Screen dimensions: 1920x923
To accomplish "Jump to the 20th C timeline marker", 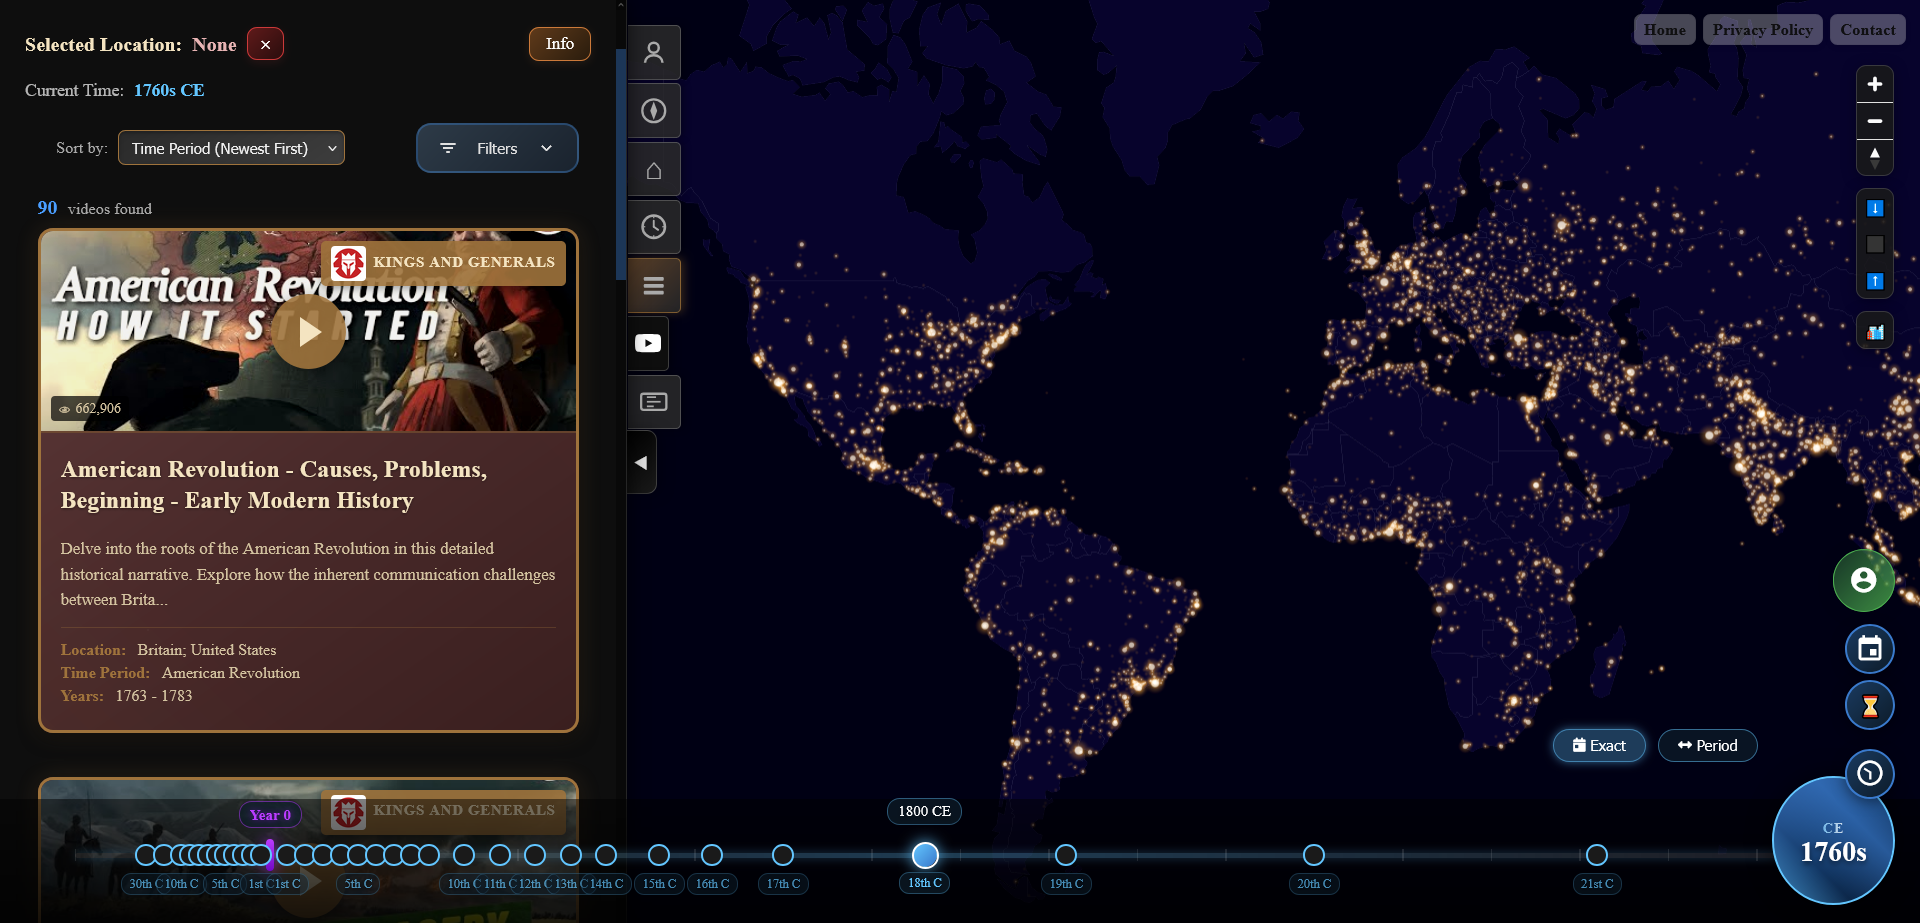I will pyautogui.click(x=1314, y=855).
